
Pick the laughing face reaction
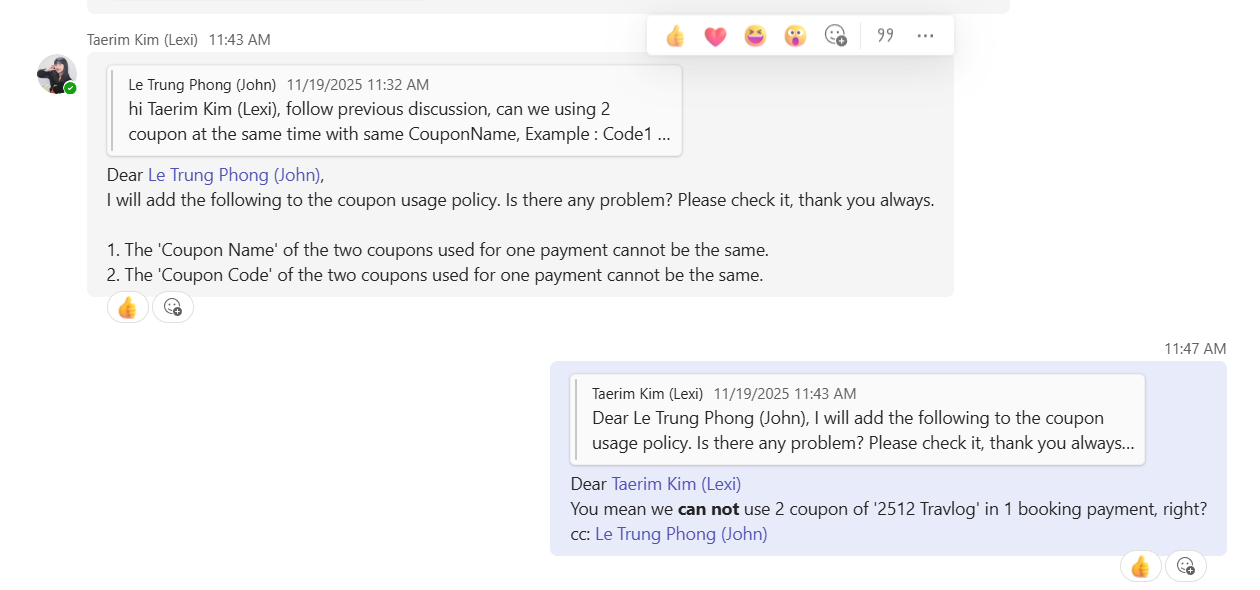(x=755, y=36)
